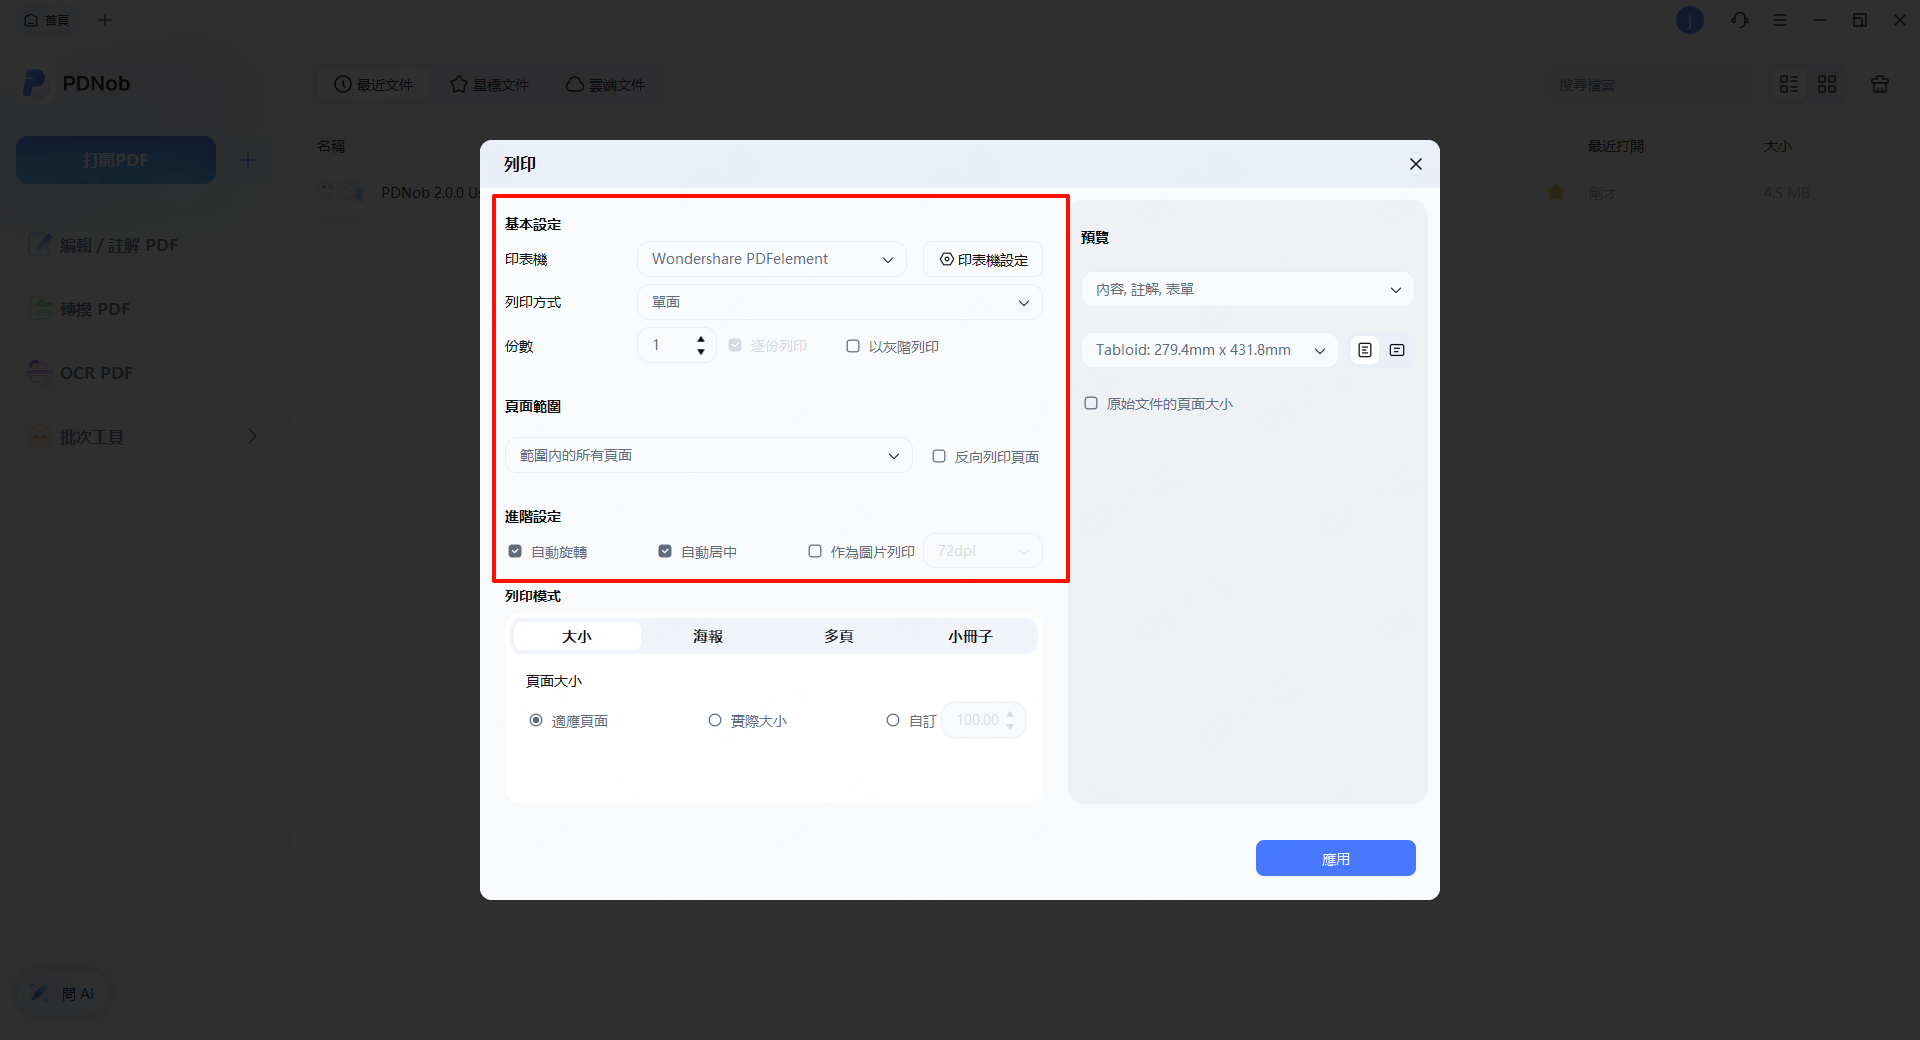Expand the 列印方式 dropdown showing 單面
Image resolution: width=1920 pixels, height=1040 pixels.
coord(840,302)
